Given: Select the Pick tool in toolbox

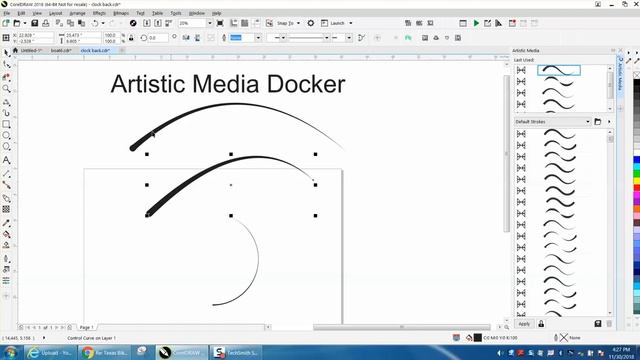Looking at the screenshot, I should (7, 53).
